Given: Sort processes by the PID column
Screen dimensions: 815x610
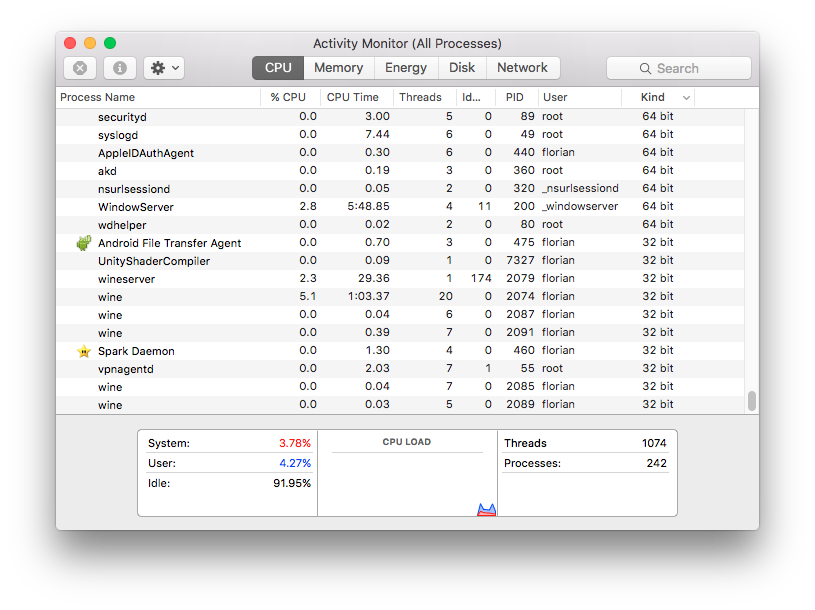Looking at the screenshot, I should pos(515,98).
